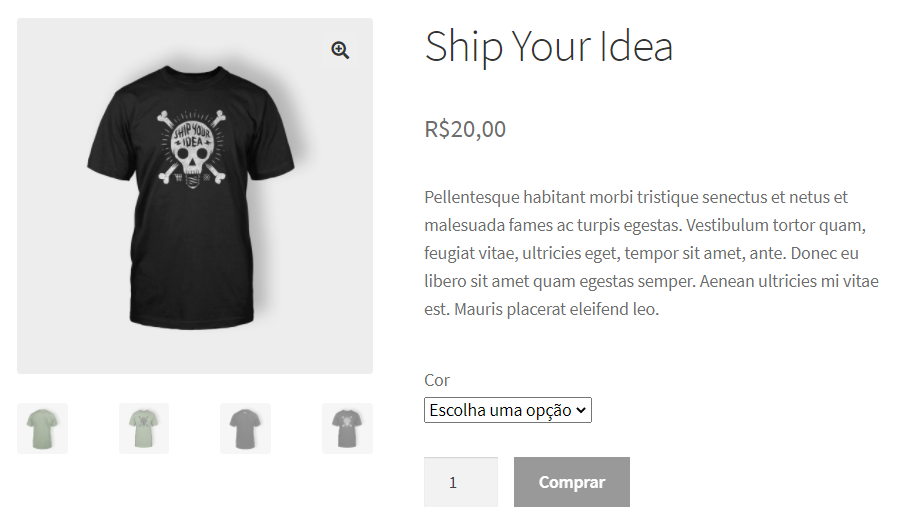Select the plain gray t-shirt thumbnail
Screen dimensions: 920x524
tap(245, 428)
